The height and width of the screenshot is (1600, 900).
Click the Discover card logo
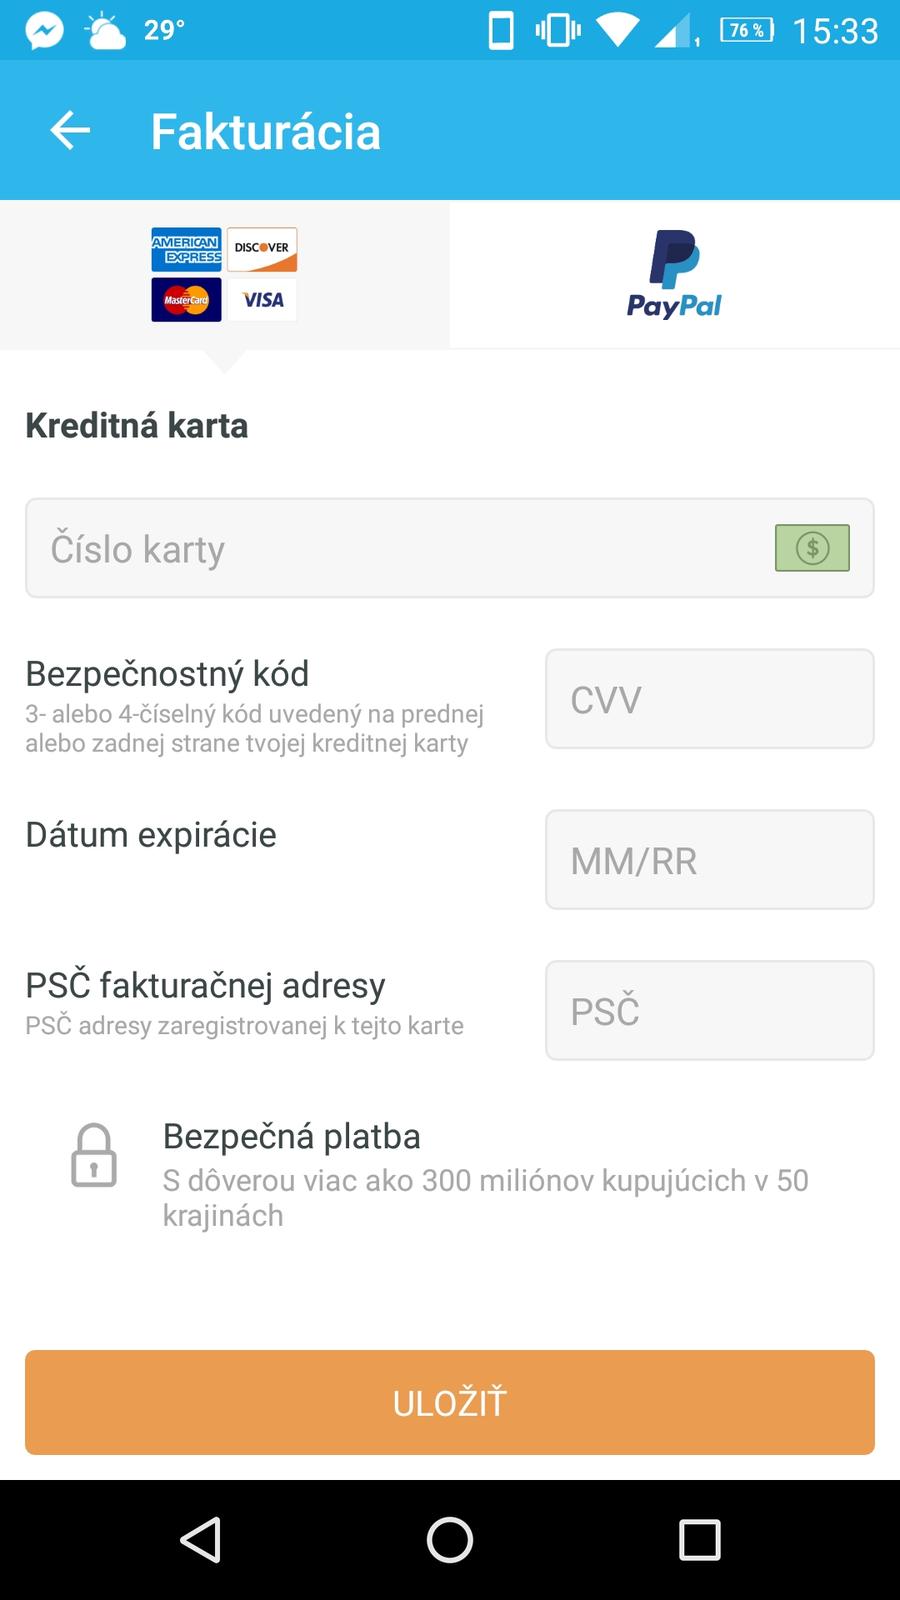(262, 250)
